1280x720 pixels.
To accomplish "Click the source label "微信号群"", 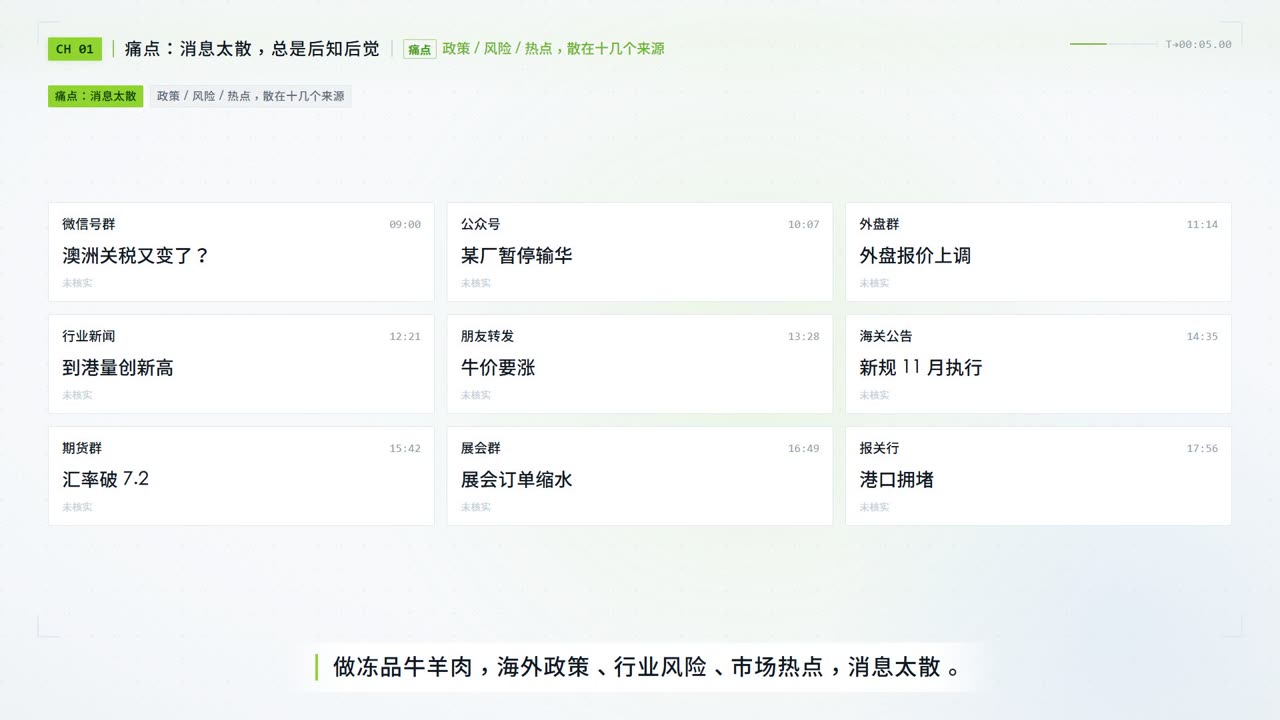I will (x=89, y=224).
